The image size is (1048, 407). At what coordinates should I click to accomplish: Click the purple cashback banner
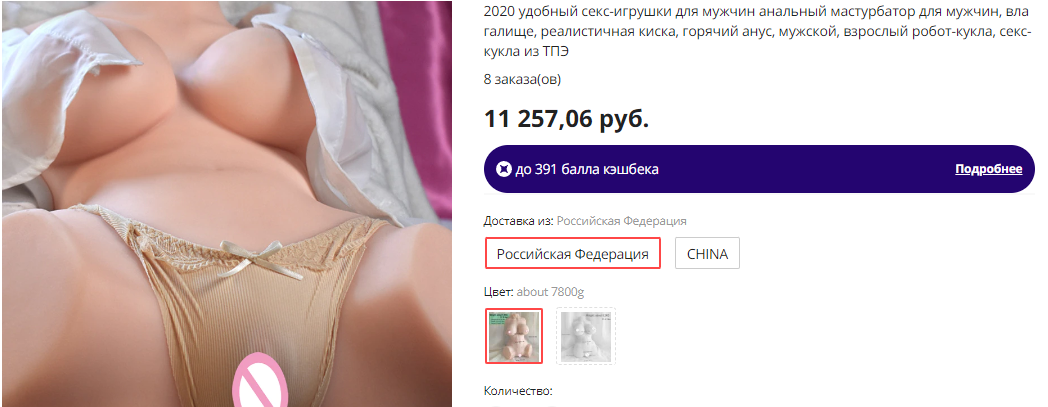pos(759,169)
